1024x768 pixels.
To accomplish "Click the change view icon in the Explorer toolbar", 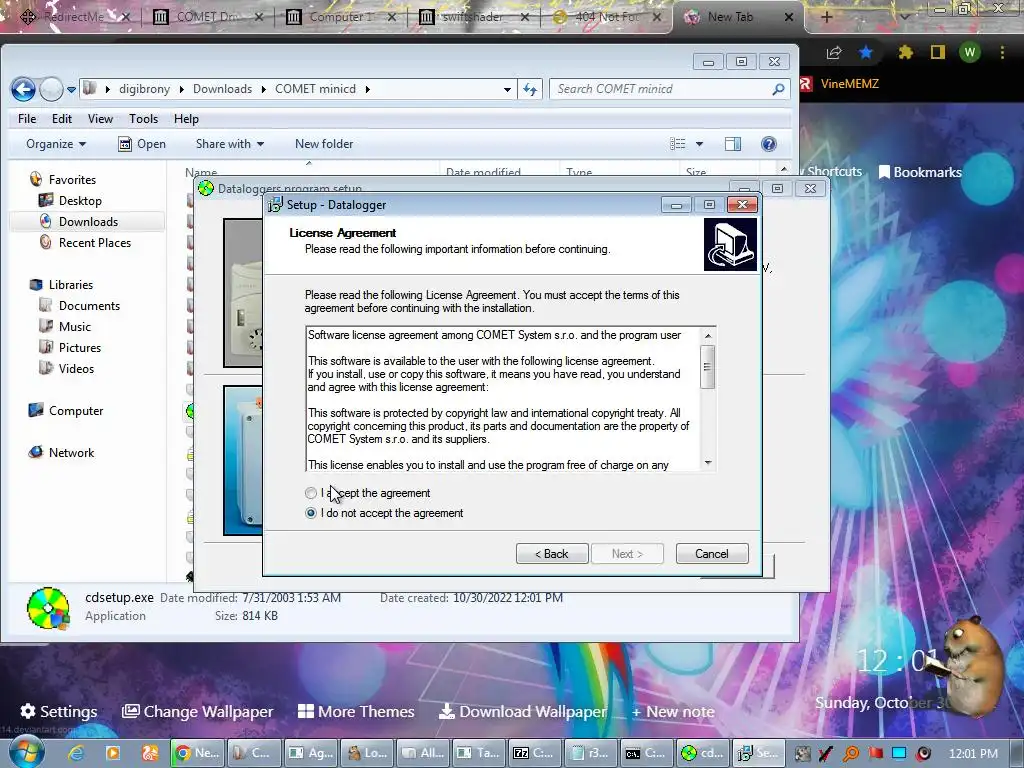I will (678, 144).
